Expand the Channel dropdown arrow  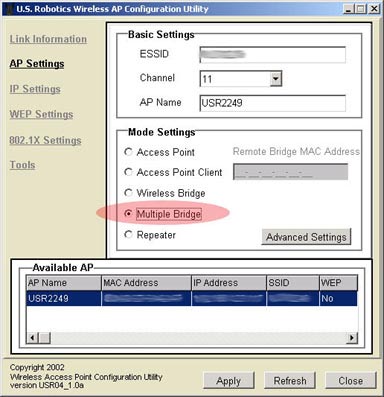[276, 79]
